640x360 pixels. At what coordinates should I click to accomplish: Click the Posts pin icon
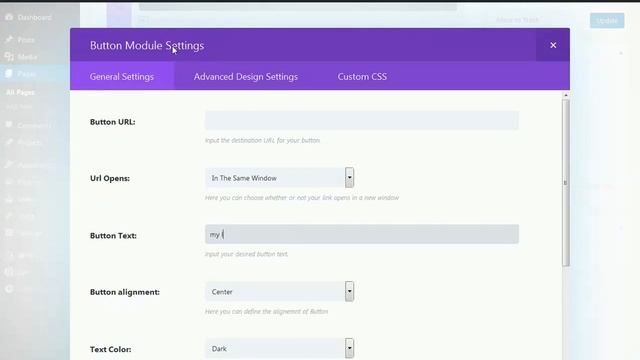coord(9,39)
